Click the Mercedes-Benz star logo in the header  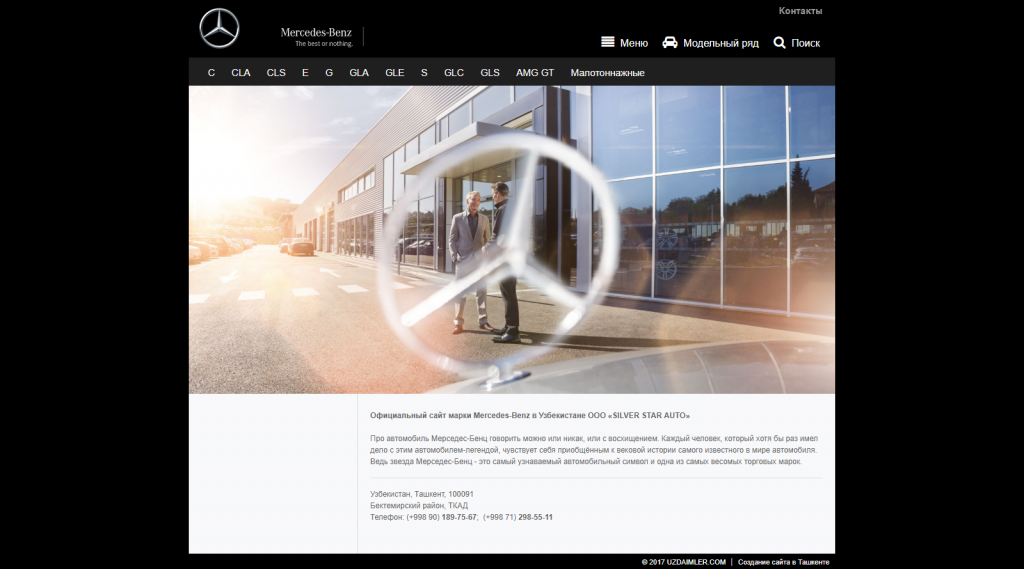coord(219,28)
